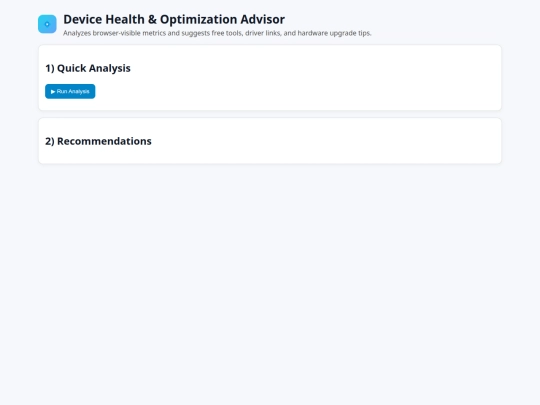Click the '2)' number of Recommendations

(50, 141)
